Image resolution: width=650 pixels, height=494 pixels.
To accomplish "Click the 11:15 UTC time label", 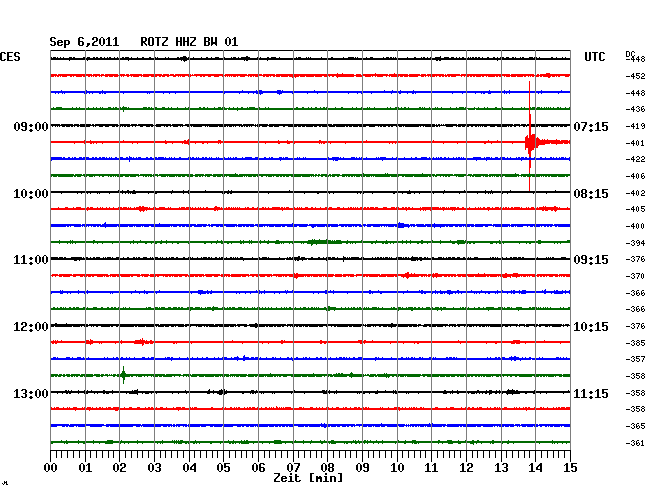I will tap(591, 393).
